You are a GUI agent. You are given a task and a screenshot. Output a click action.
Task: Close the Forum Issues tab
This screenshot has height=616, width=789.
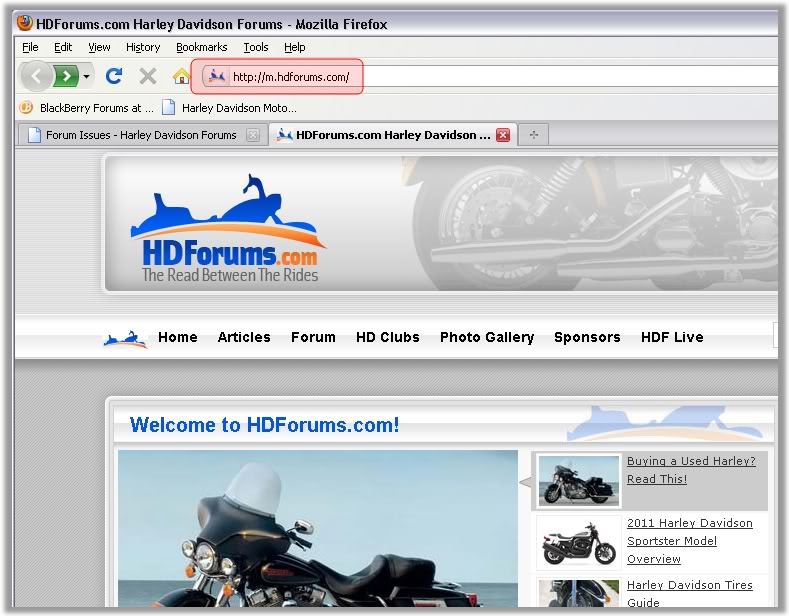(253, 135)
